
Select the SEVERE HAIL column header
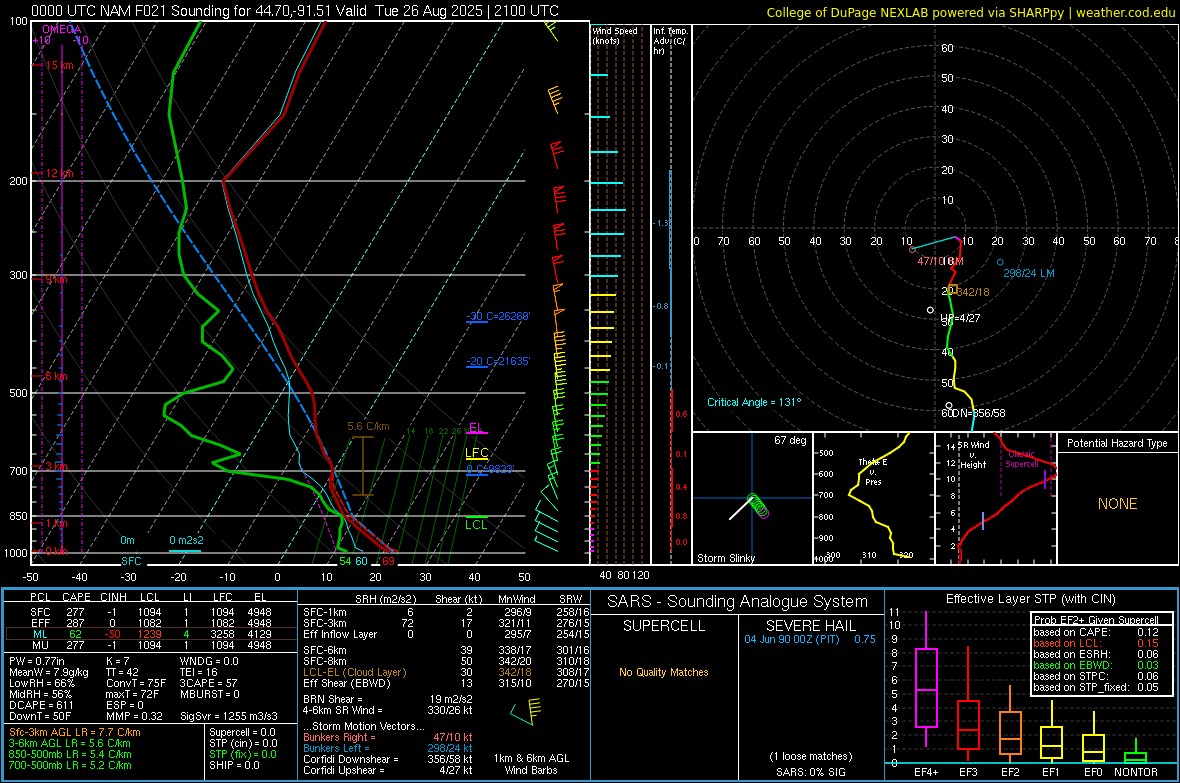click(x=810, y=626)
